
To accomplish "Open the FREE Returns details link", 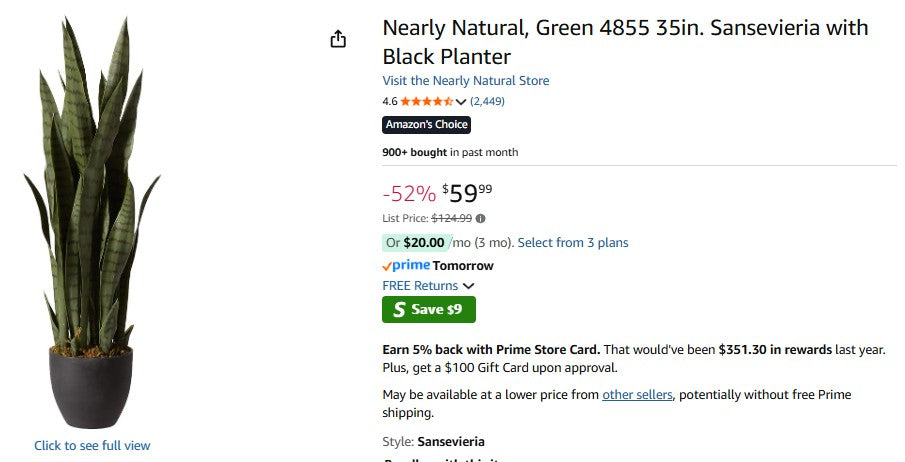I will click(420, 286).
